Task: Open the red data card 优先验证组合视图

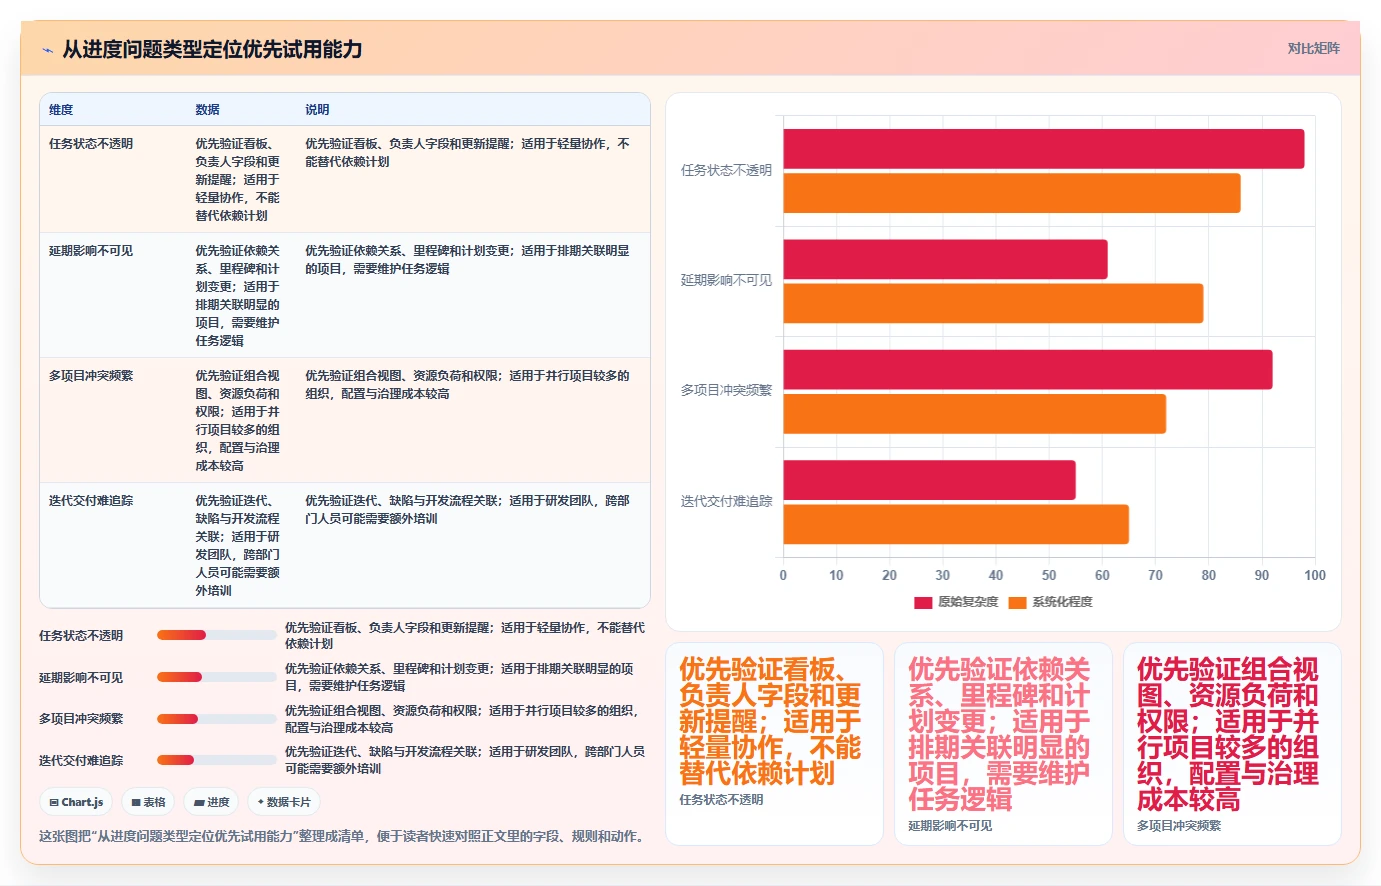Action: coord(1232,744)
